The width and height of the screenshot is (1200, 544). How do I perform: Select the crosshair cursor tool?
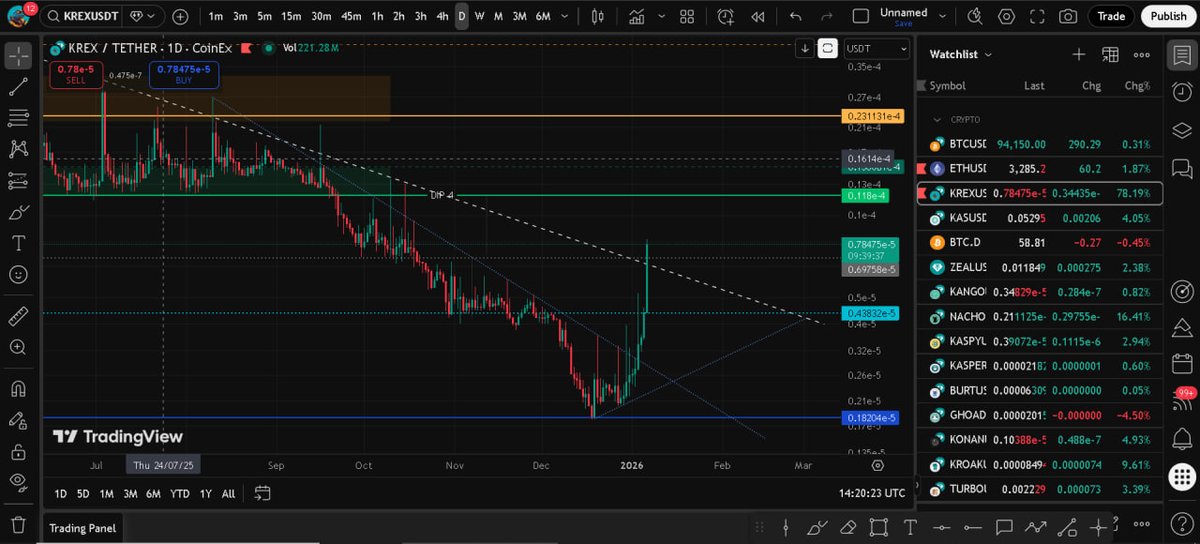[x=18, y=55]
